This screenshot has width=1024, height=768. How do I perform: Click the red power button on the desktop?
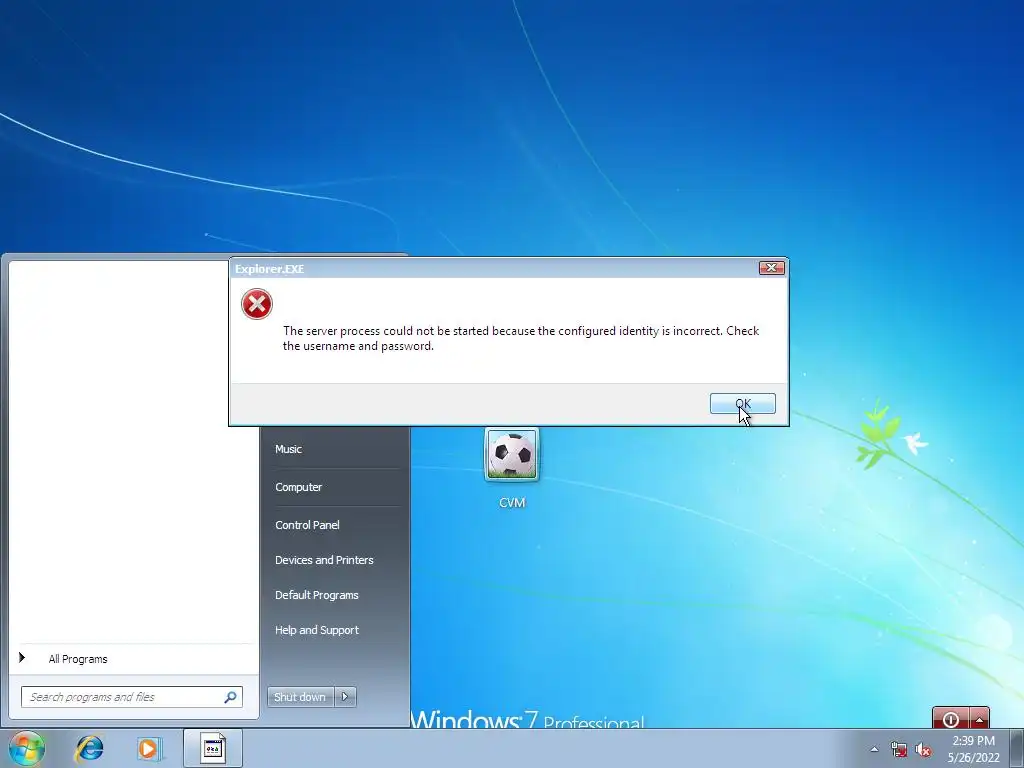951,719
